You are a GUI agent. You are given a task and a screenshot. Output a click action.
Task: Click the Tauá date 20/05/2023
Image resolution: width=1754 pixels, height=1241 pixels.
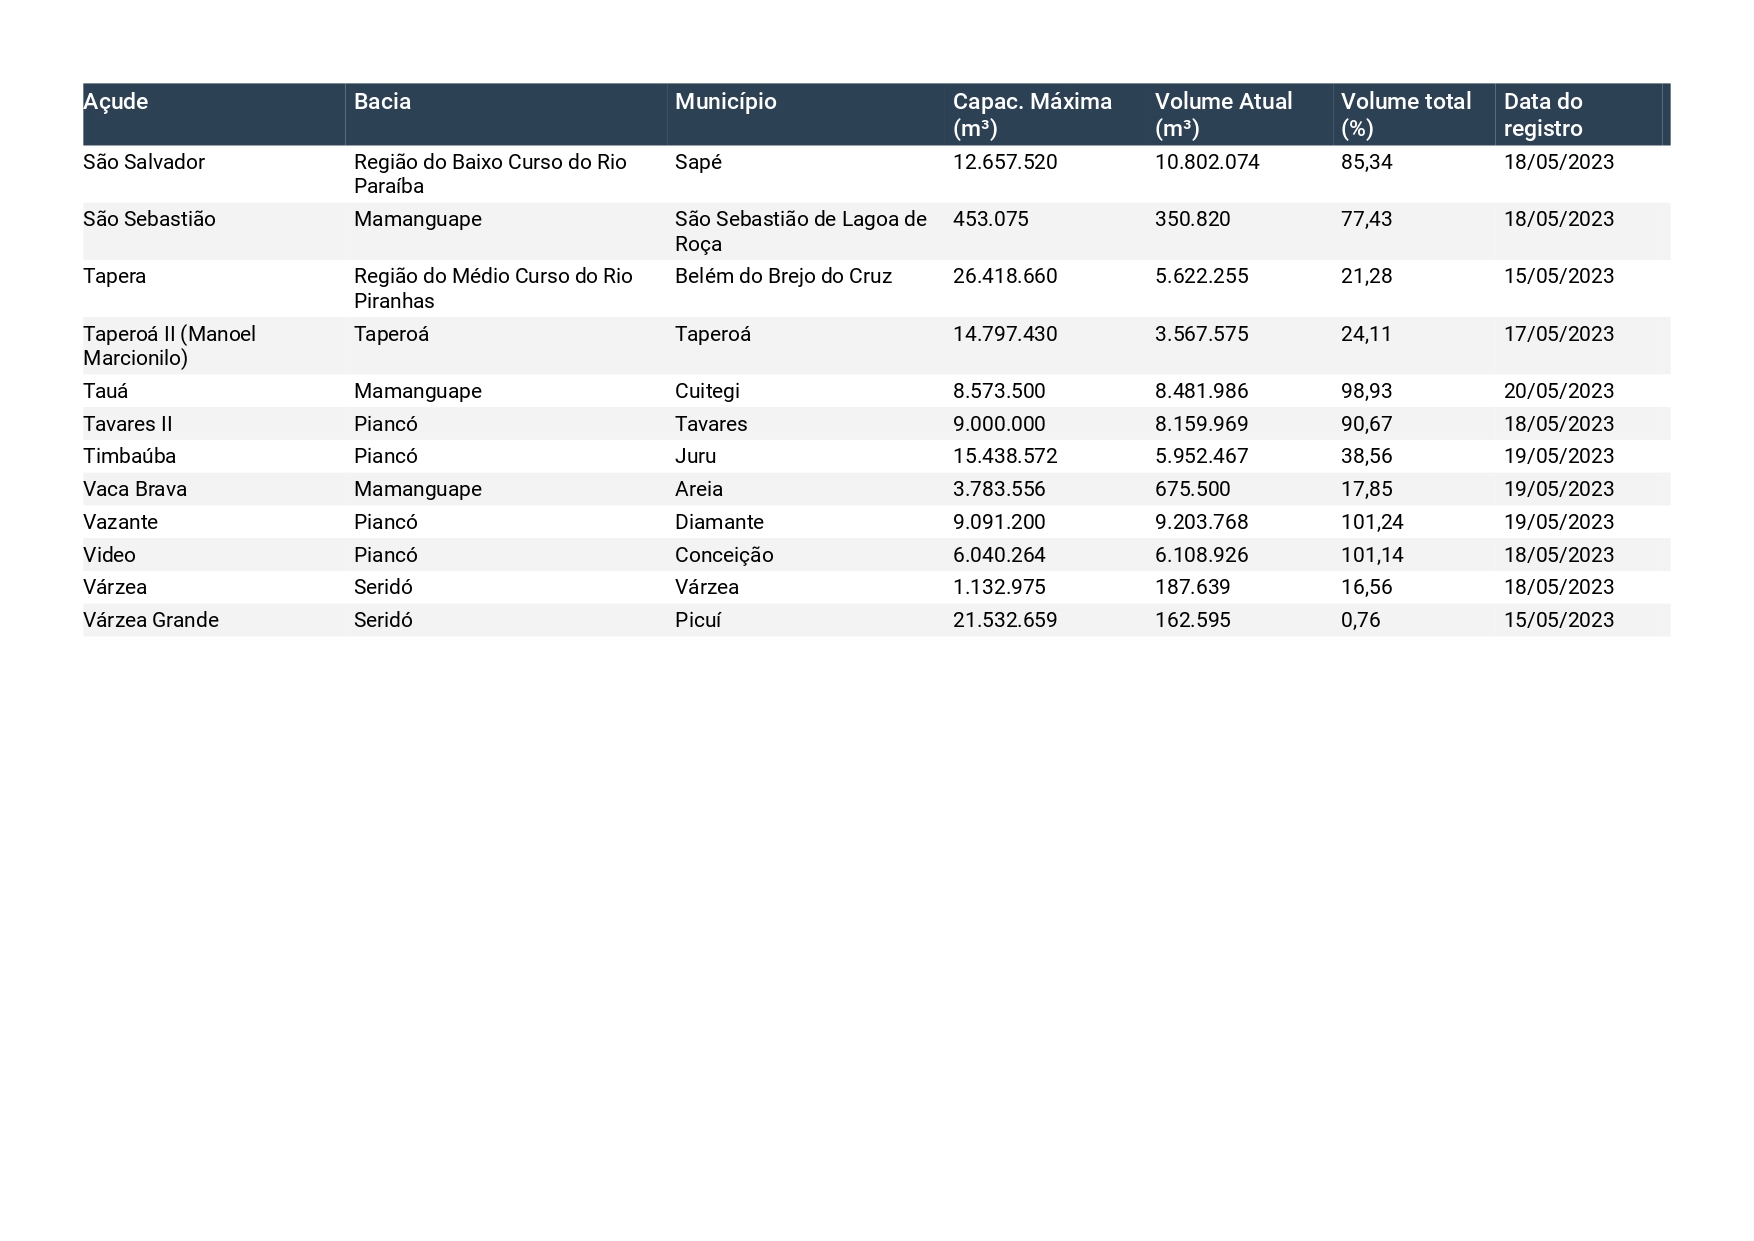(x=1559, y=391)
